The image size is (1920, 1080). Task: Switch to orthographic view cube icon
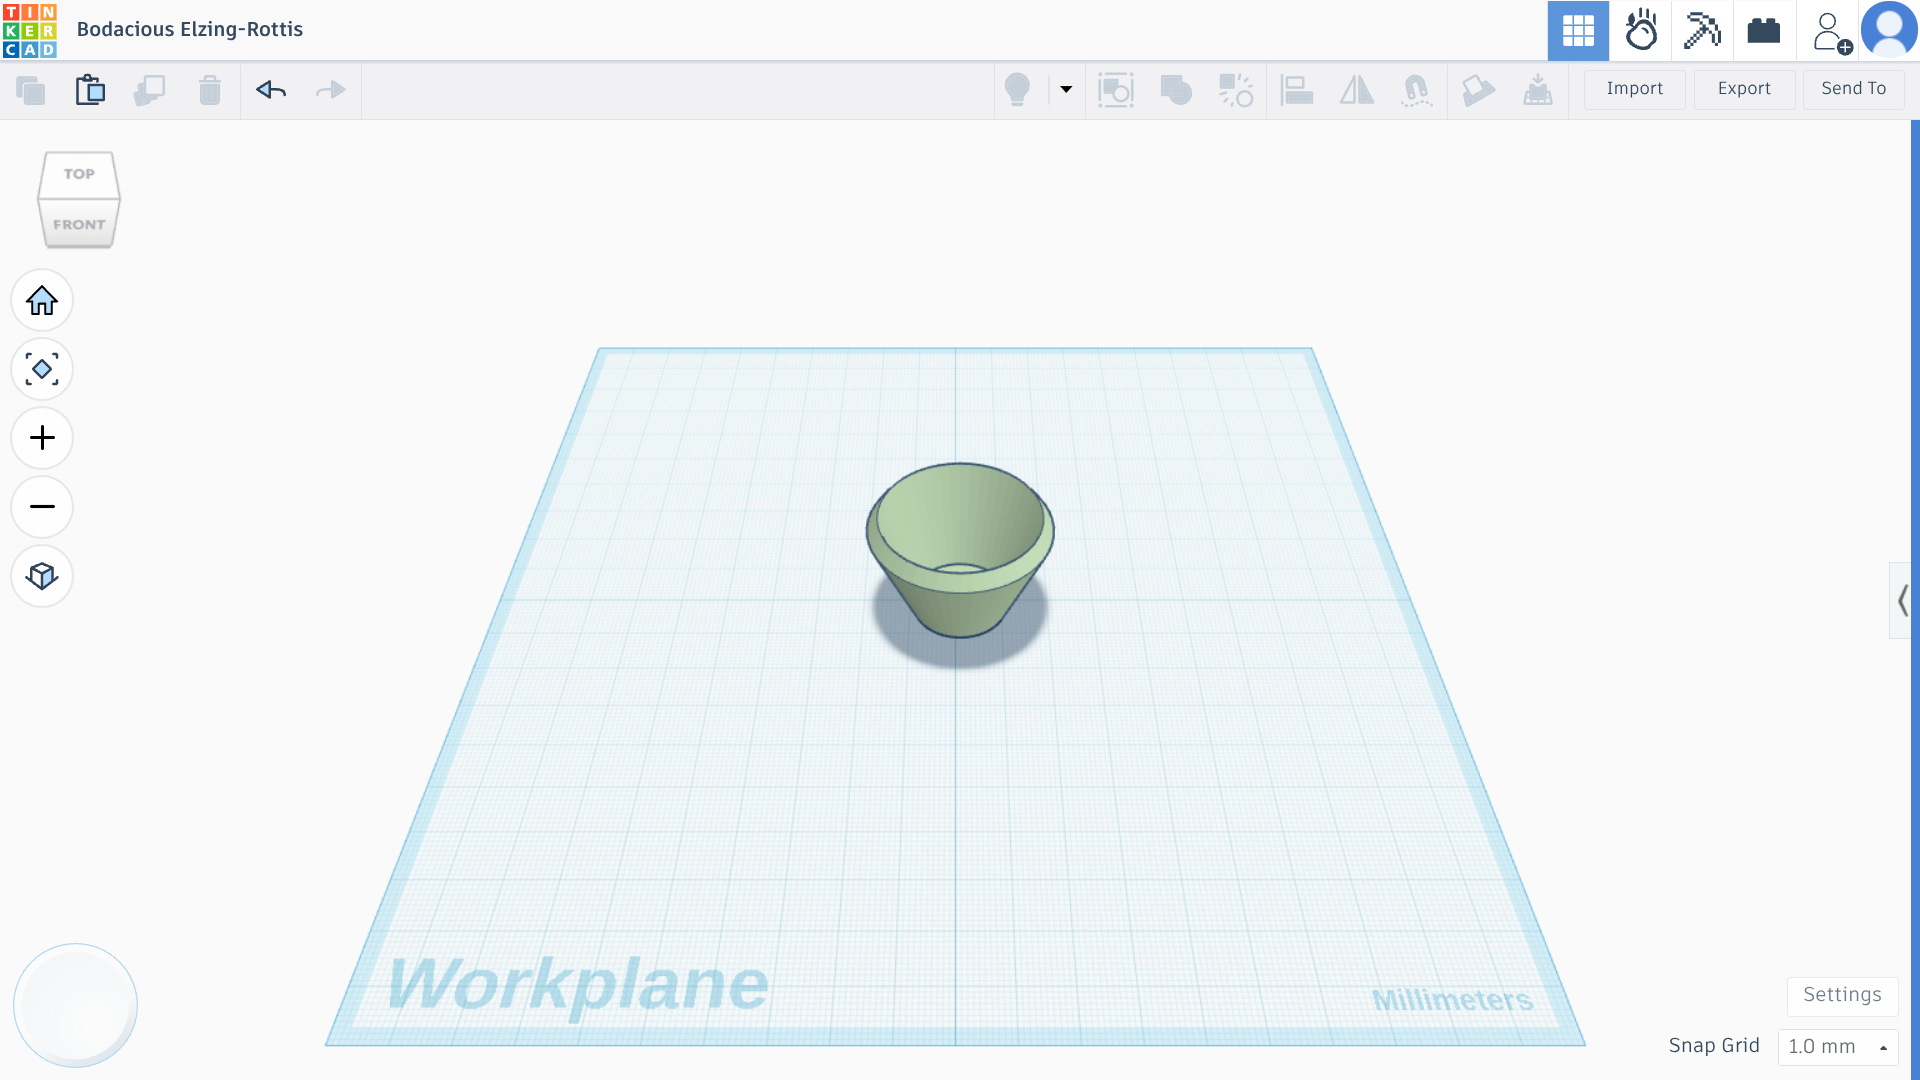point(42,576)
